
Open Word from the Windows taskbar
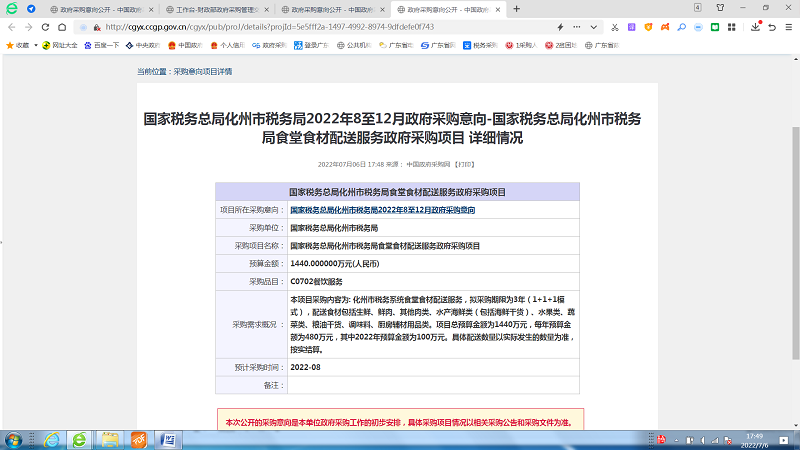pyautogui.click(x=169, y=439)
